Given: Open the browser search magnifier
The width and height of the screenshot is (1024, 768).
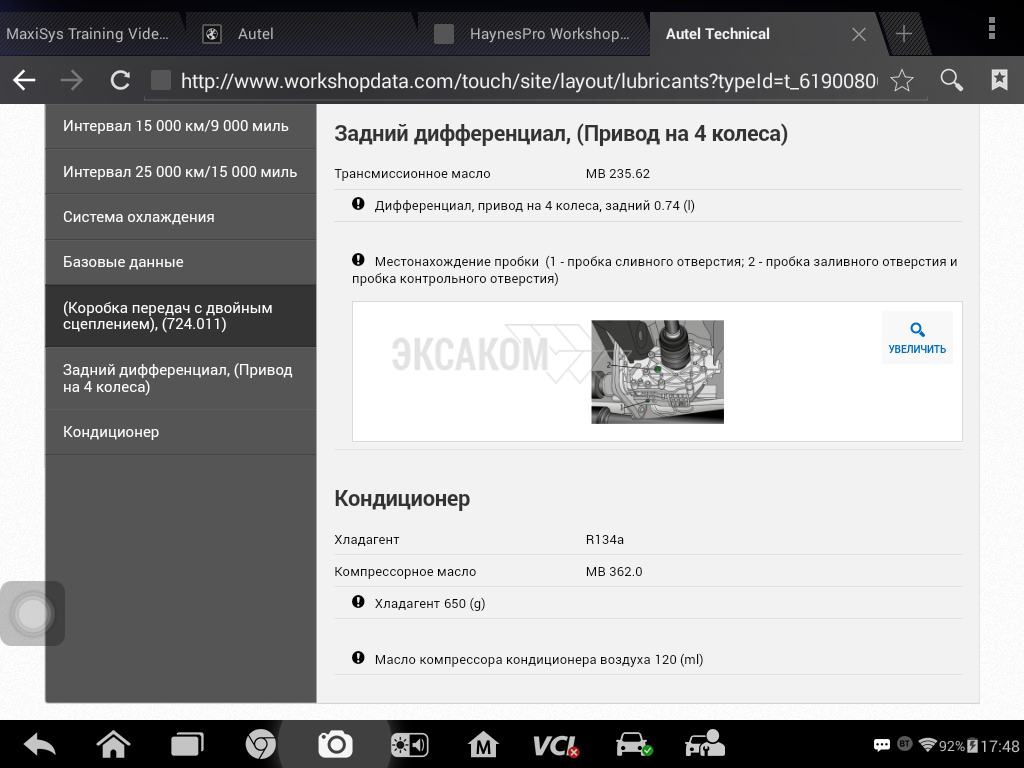Looking at the screenshot, I should click(952, 81).
